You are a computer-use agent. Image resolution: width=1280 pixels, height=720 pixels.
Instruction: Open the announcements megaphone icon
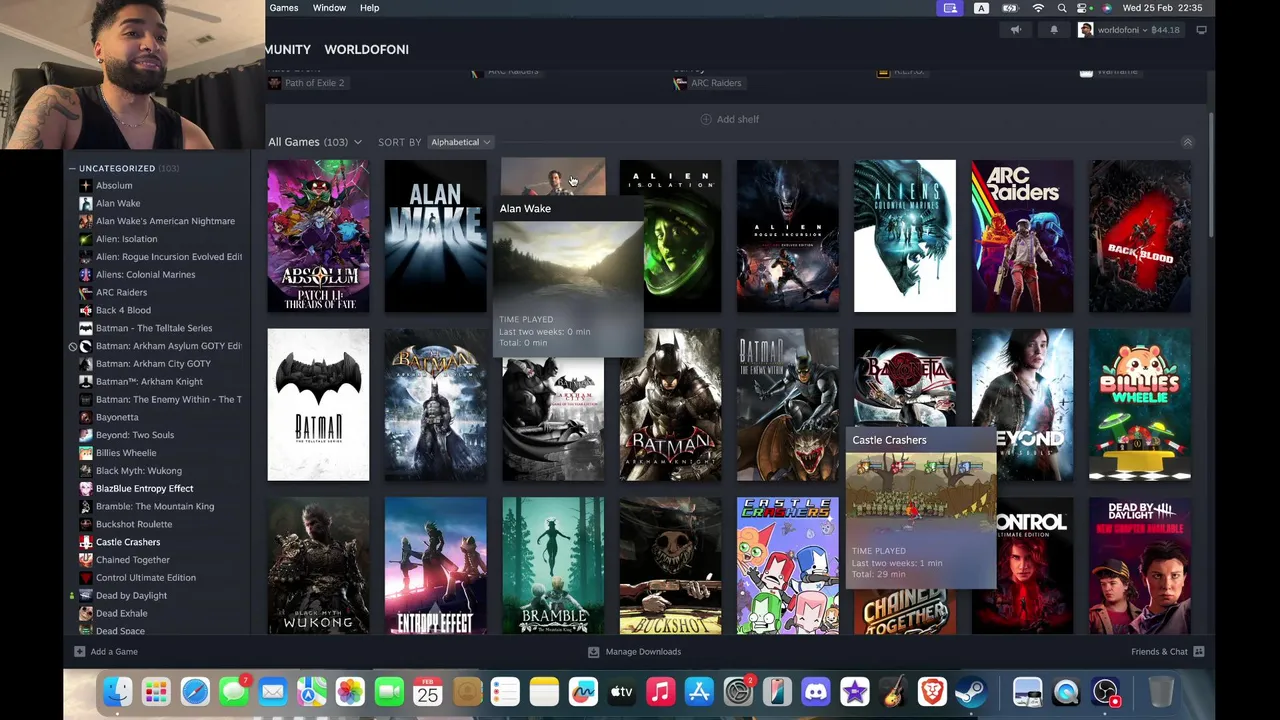click(x=1015, y=30)
